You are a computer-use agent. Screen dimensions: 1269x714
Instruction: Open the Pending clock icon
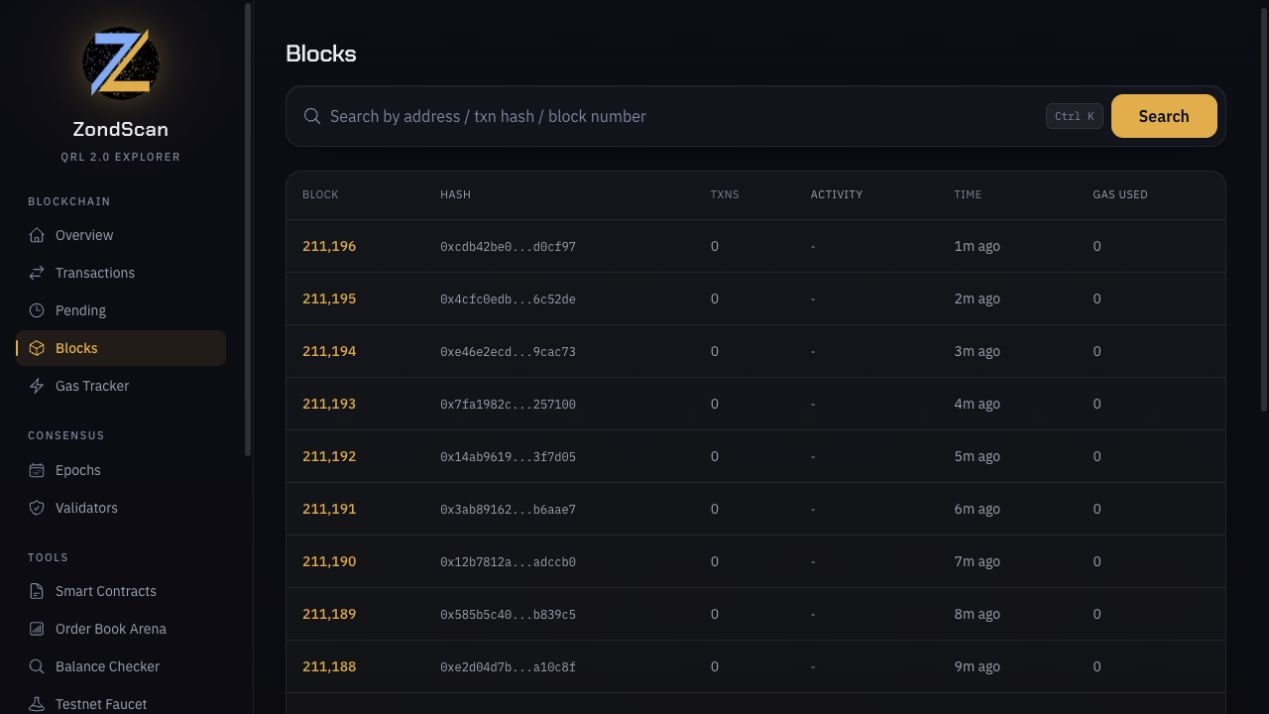[37, 311]
